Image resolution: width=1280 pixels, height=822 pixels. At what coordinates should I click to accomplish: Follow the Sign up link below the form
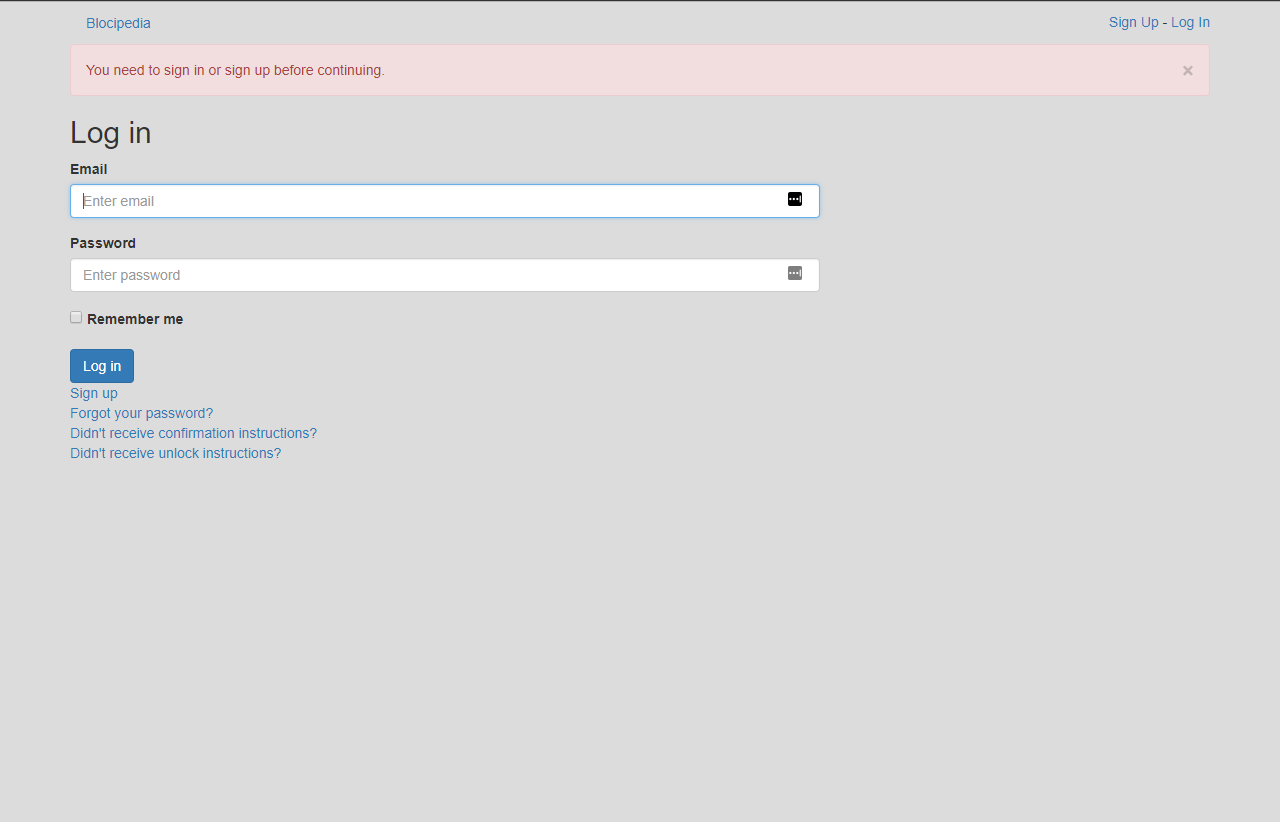(94, 393)
